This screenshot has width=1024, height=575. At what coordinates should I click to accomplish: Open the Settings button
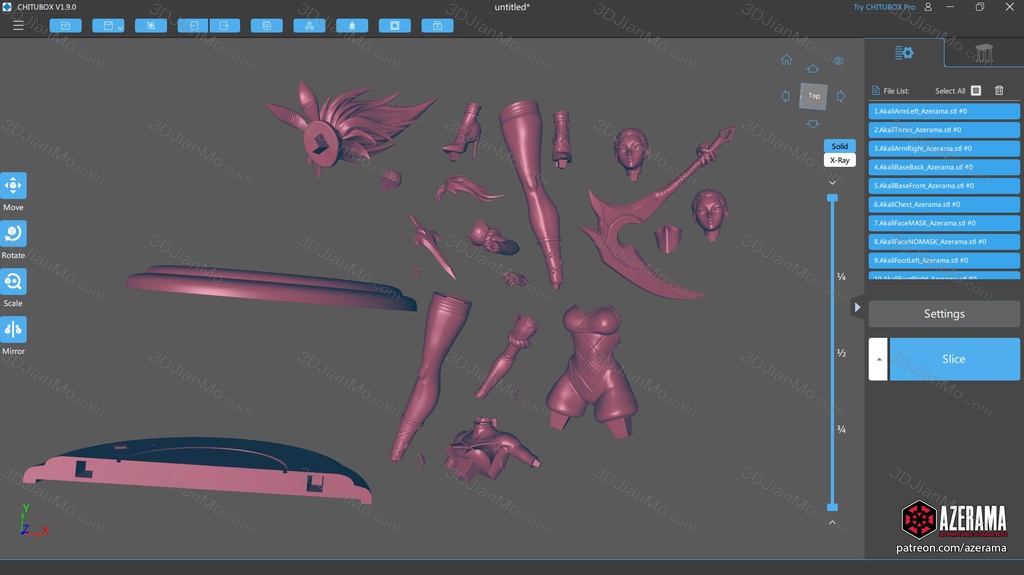coord(944,314)
